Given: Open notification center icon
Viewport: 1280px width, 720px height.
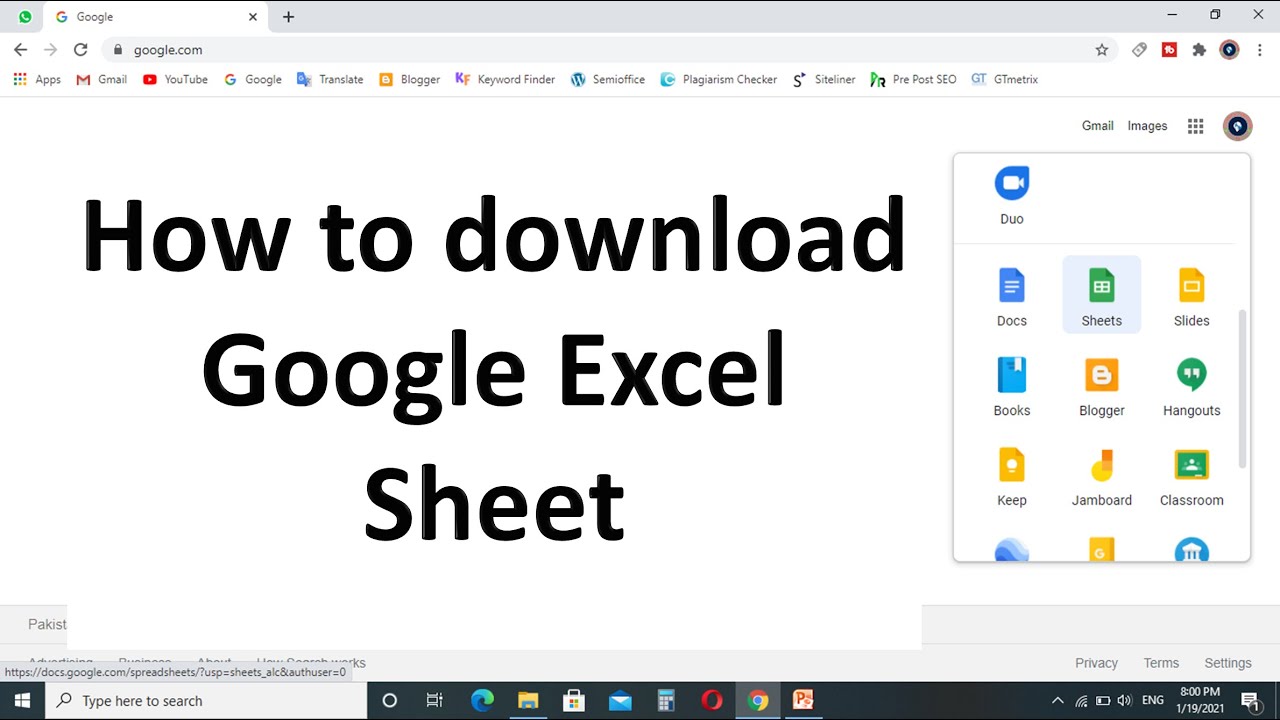Looking at the screenshot, I should pyautogui.click(x=1249, y=700).
